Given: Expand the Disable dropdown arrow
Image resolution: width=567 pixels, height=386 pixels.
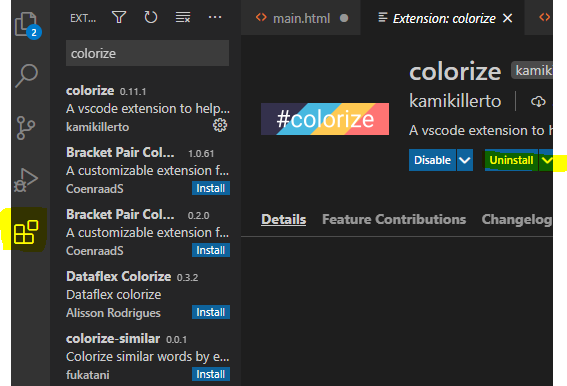Looking at the screenshot, I should [x=465, y=160].
